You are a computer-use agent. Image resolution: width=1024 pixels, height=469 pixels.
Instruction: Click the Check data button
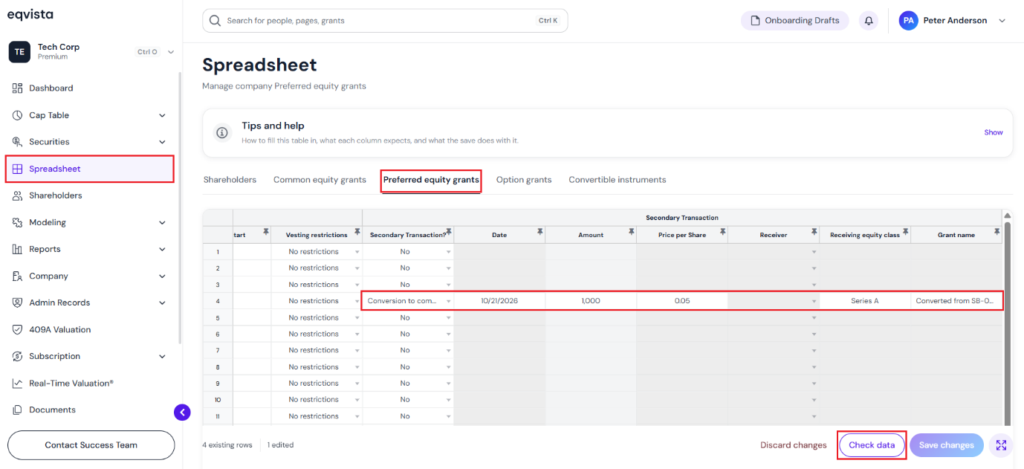[x=872, y=445]
